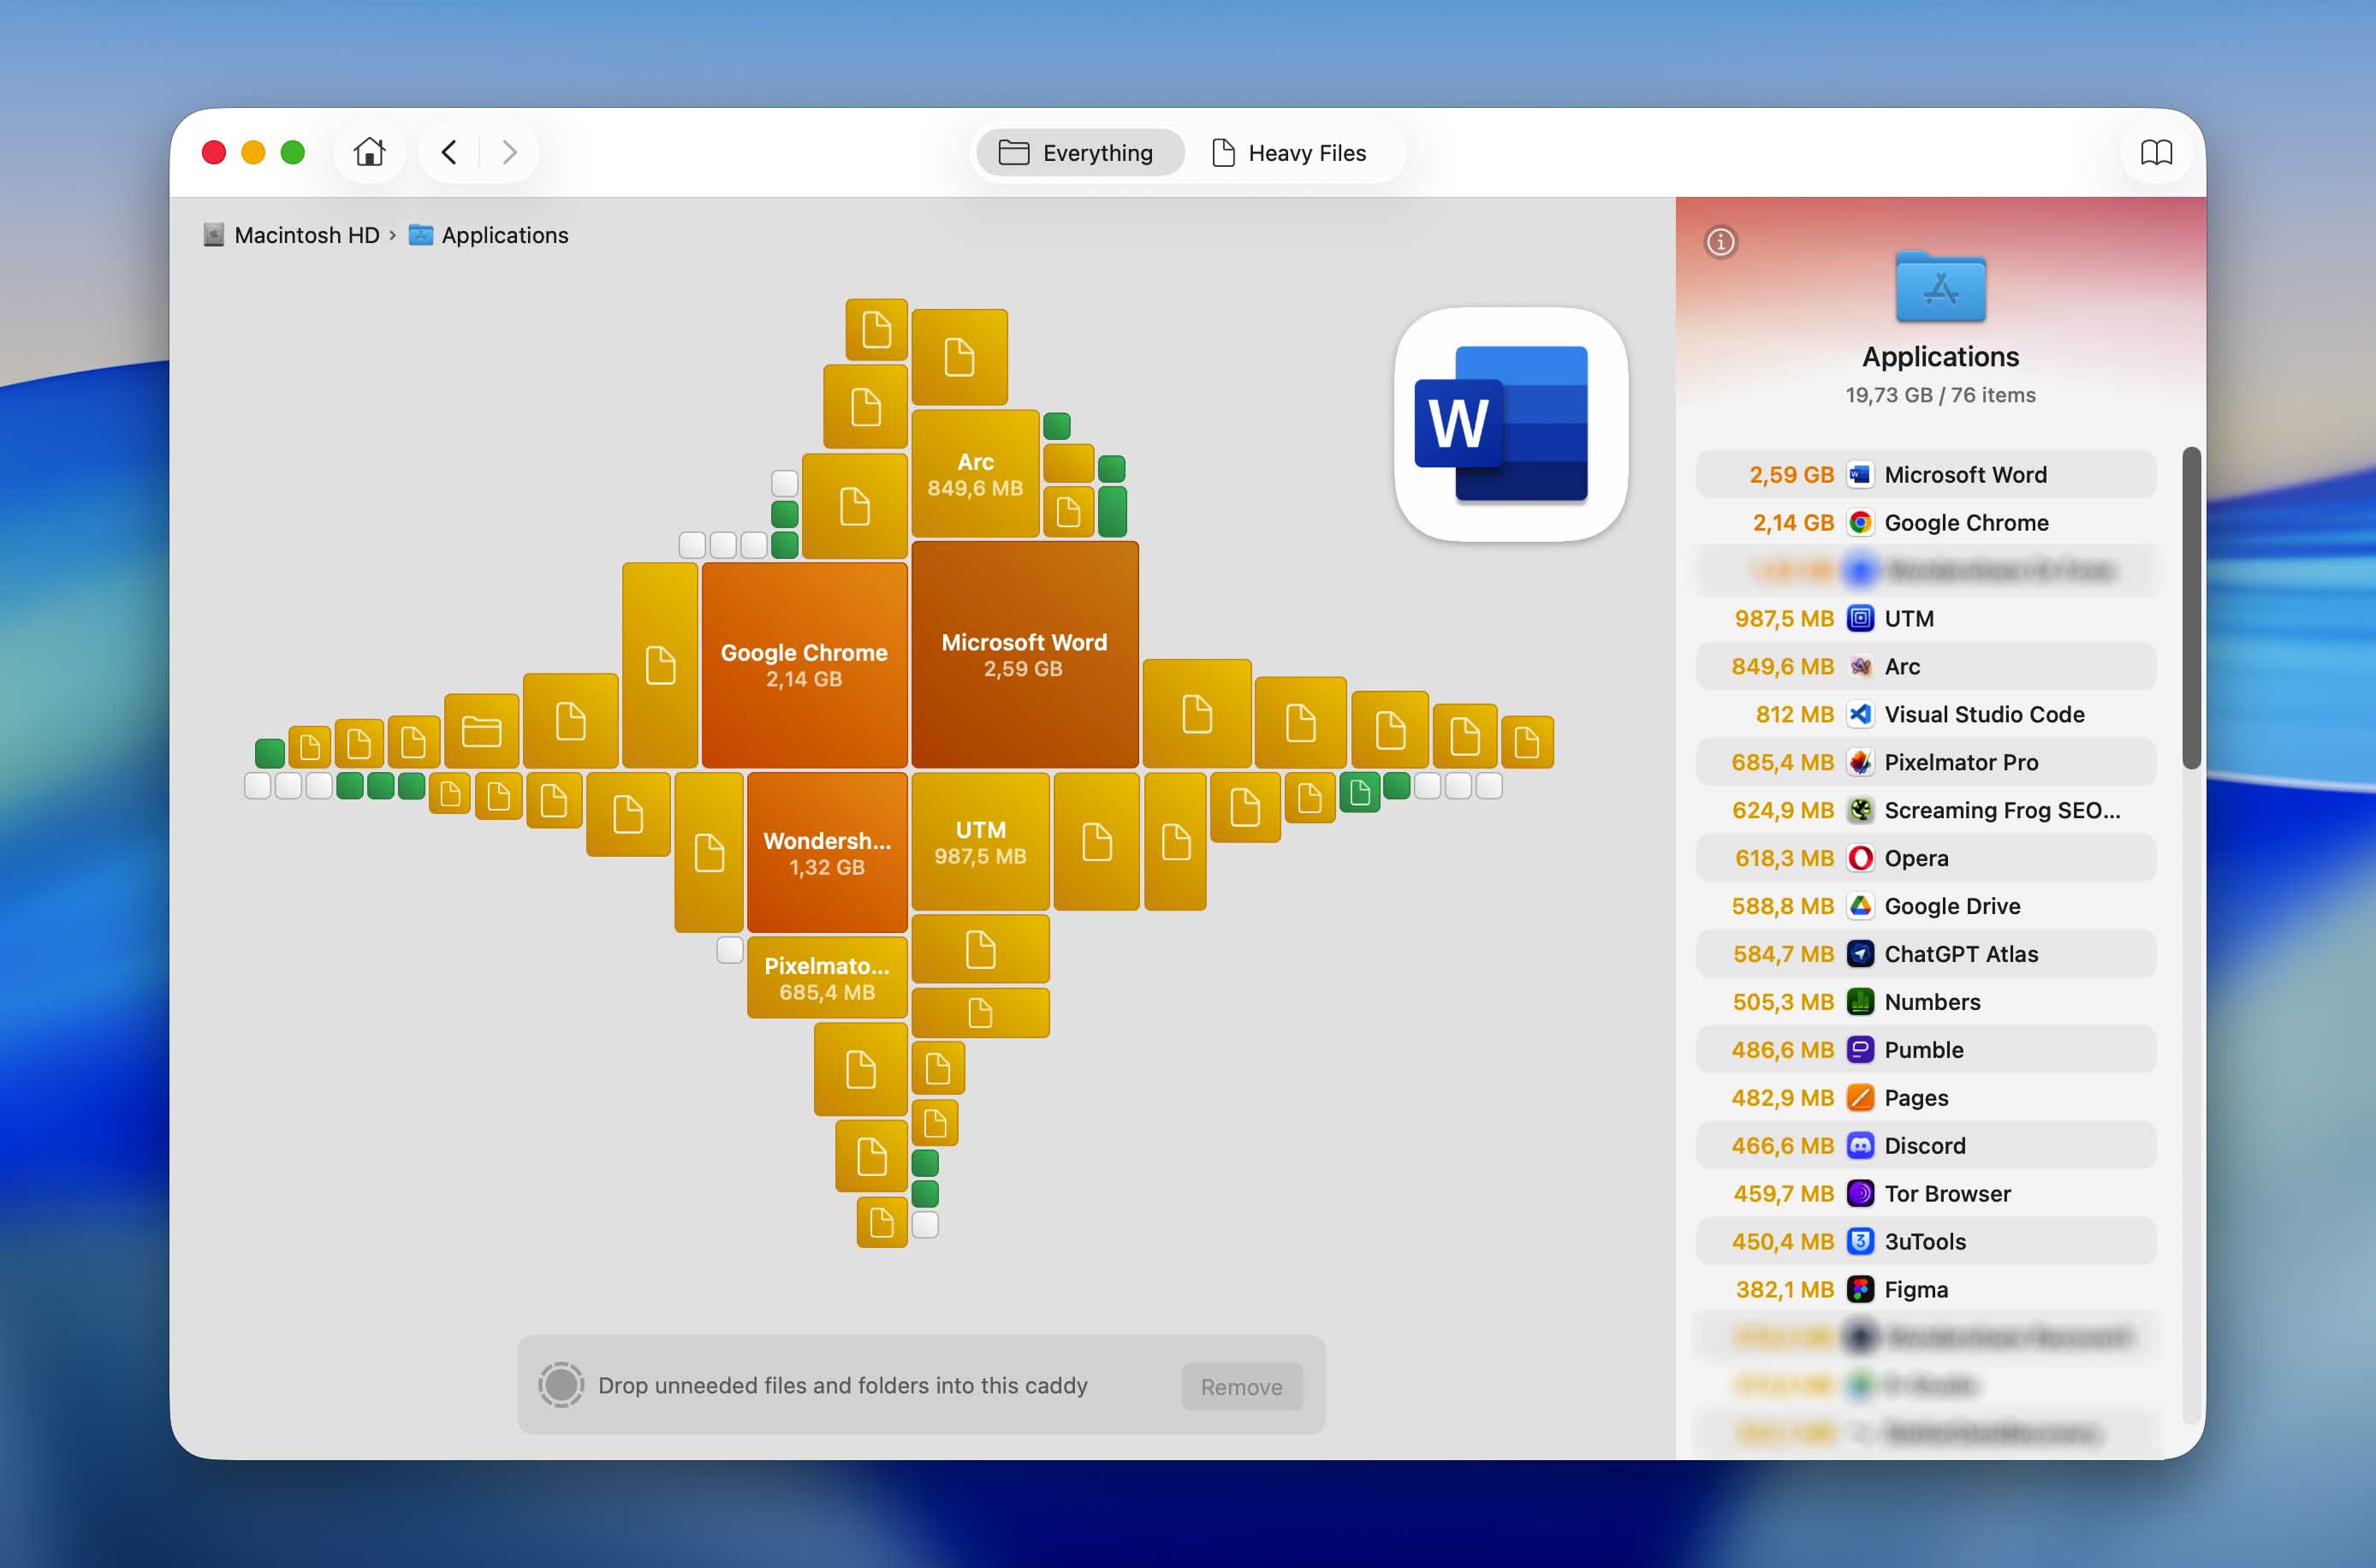This screenshot has width=2376, height=1568.
Task: Click the blue Applications folder icon in sidebar
Action: pyautogui.click(x=1940, y=287)
